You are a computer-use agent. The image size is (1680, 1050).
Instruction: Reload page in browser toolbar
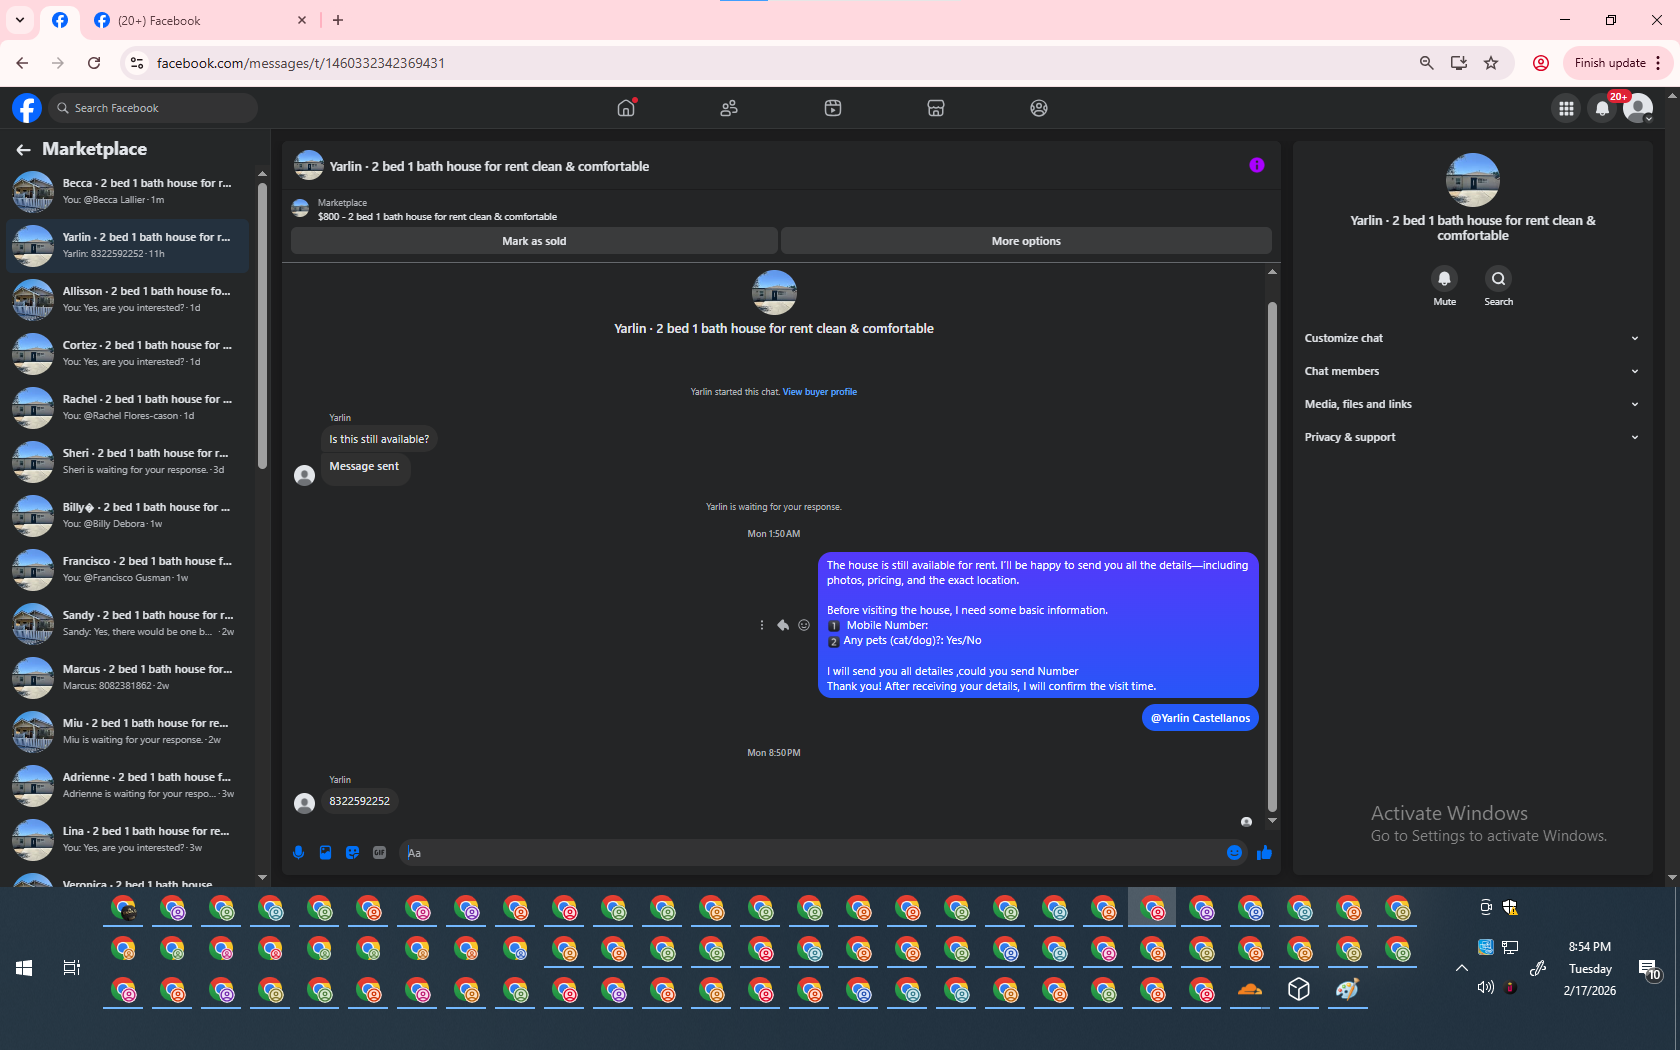pos(94,63)
